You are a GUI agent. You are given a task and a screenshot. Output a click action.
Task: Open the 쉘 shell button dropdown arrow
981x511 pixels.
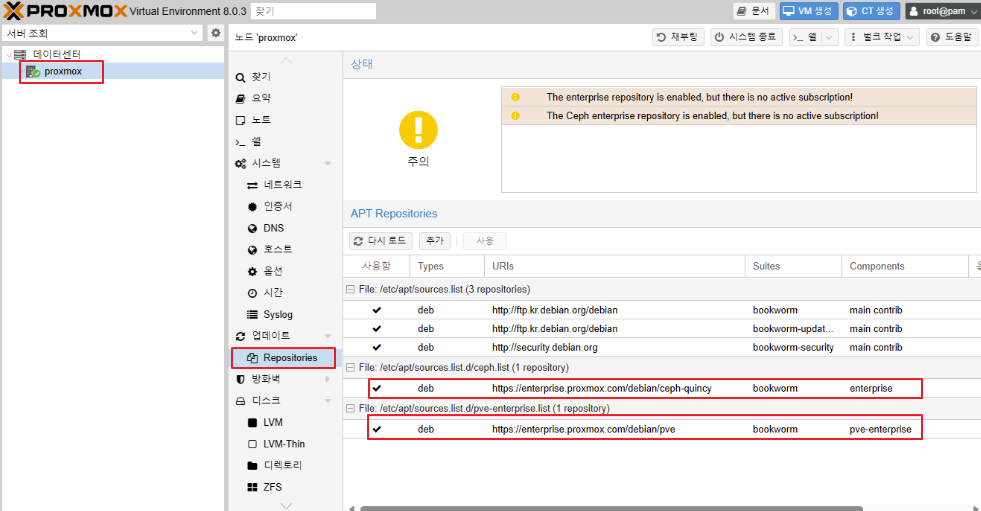pyautogui.click(x=829, y=38)
